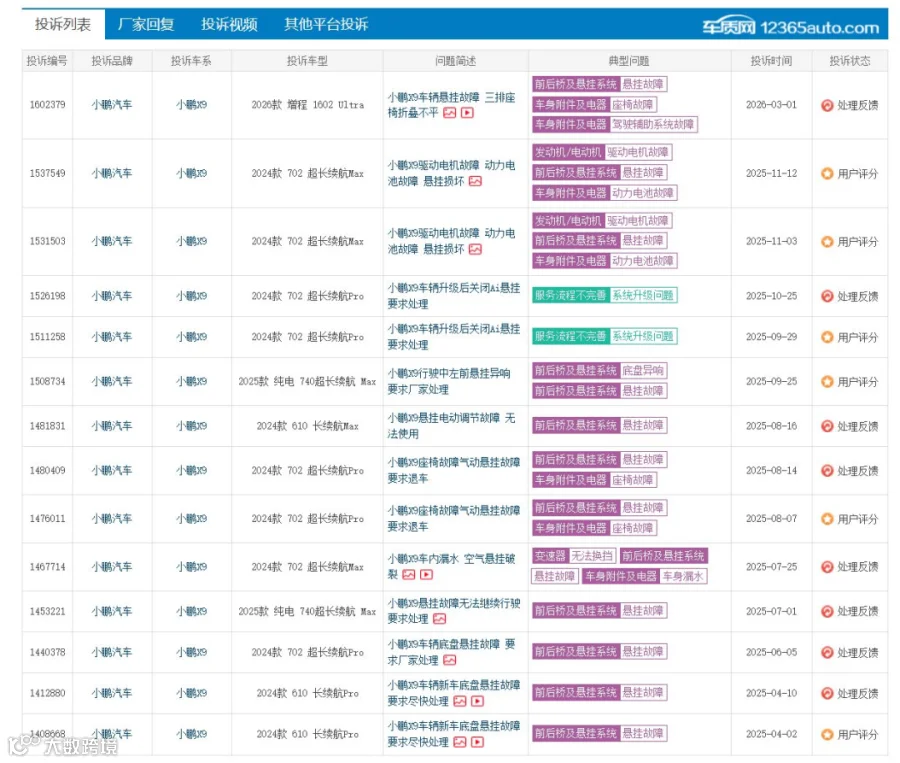Image resolution: width=900 pixels, height=763 pixels.
Task: Open 小鹏X9 series link in row 1480409
Action: coord(191,471)
